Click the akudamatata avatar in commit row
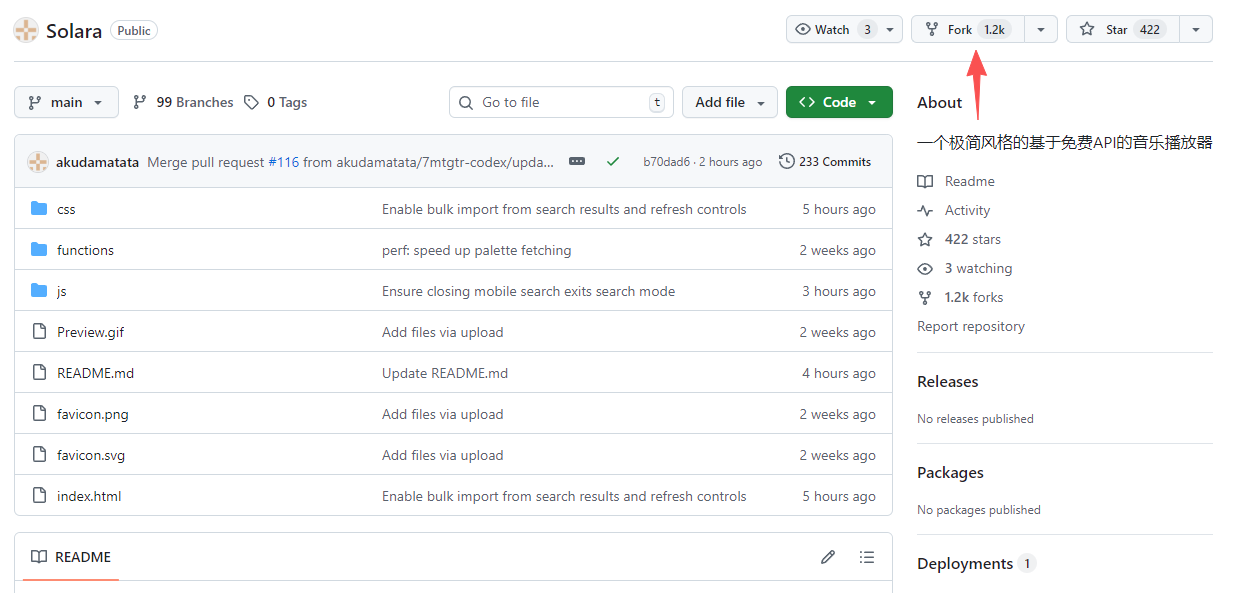This screenshot has height=593, width=1240. point(38,162)
